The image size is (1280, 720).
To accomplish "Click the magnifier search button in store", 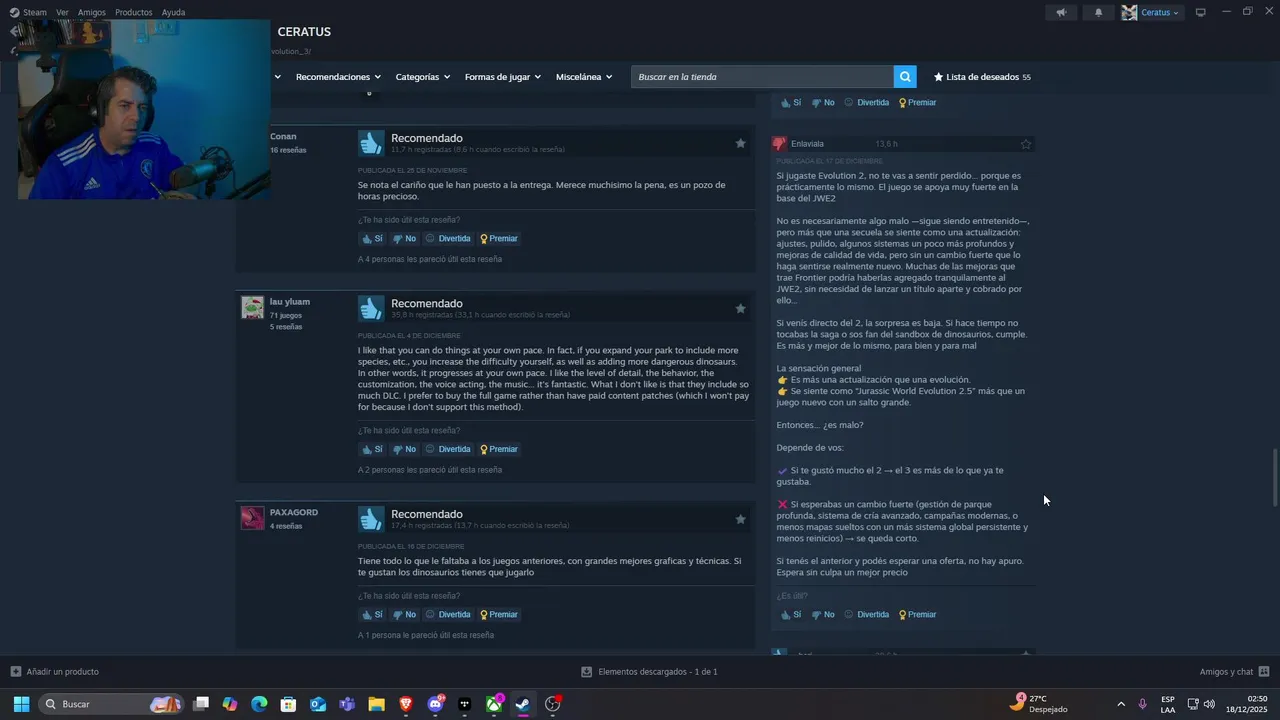I will [905, 77].
